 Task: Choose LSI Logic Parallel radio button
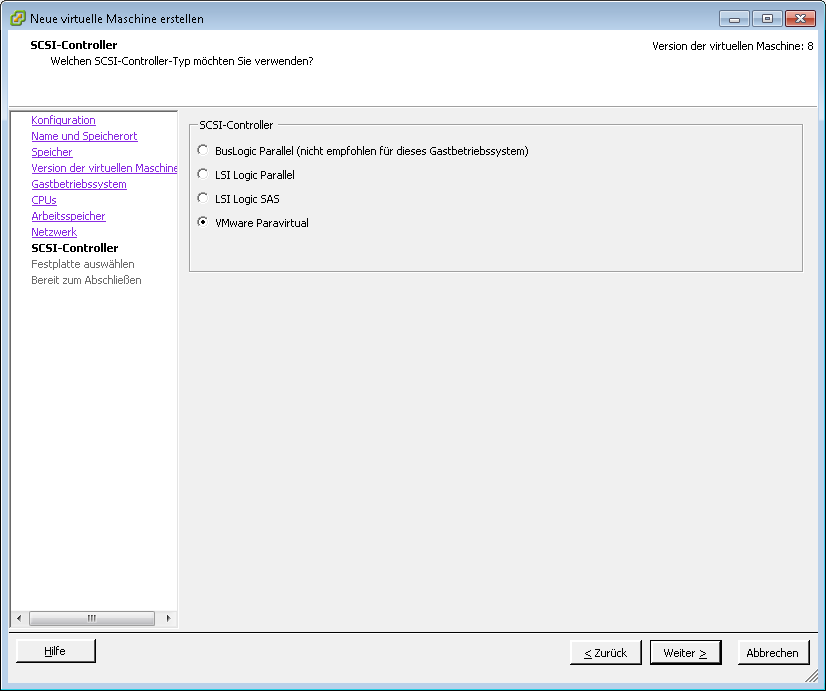pos(203,175)
